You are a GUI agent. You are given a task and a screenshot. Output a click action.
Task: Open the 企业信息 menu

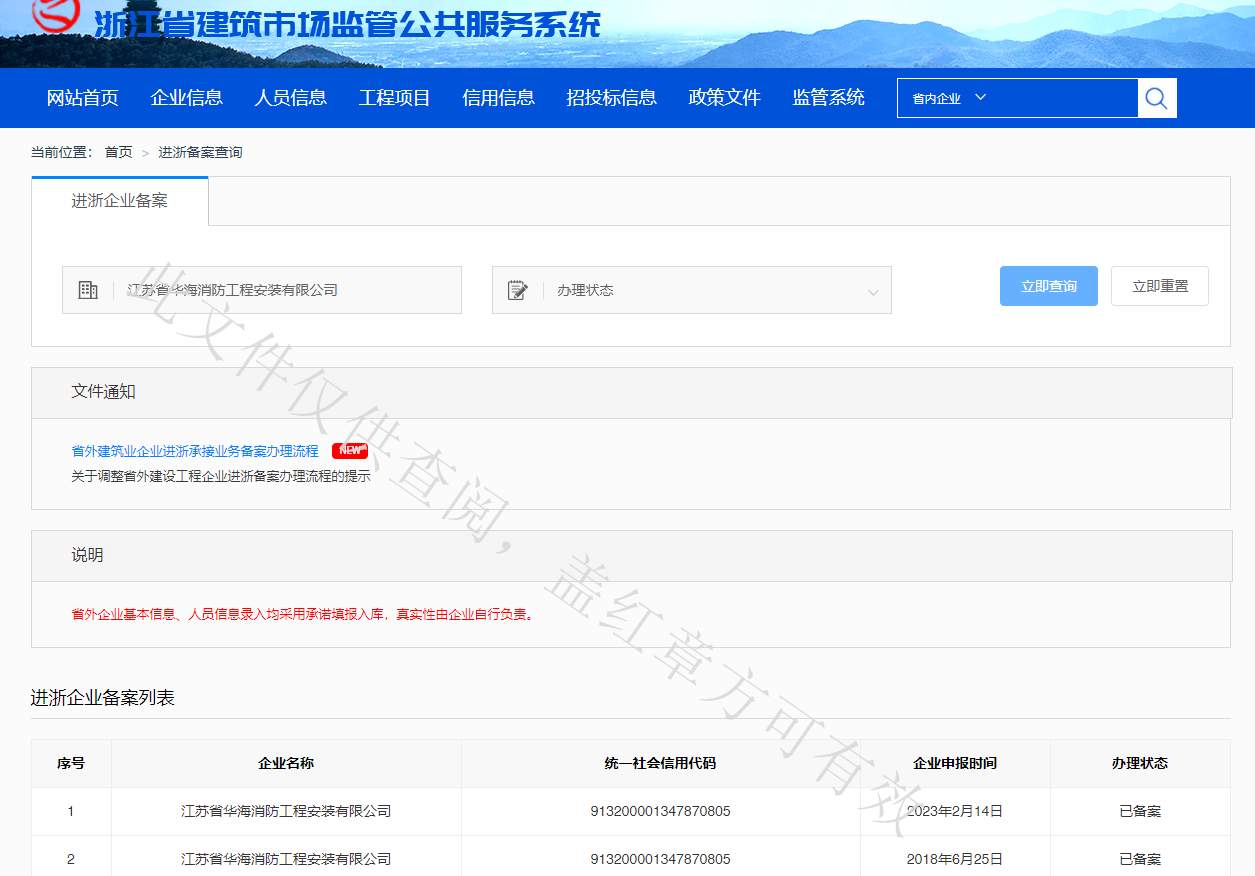pyautogui.click(x=186, y=97)
